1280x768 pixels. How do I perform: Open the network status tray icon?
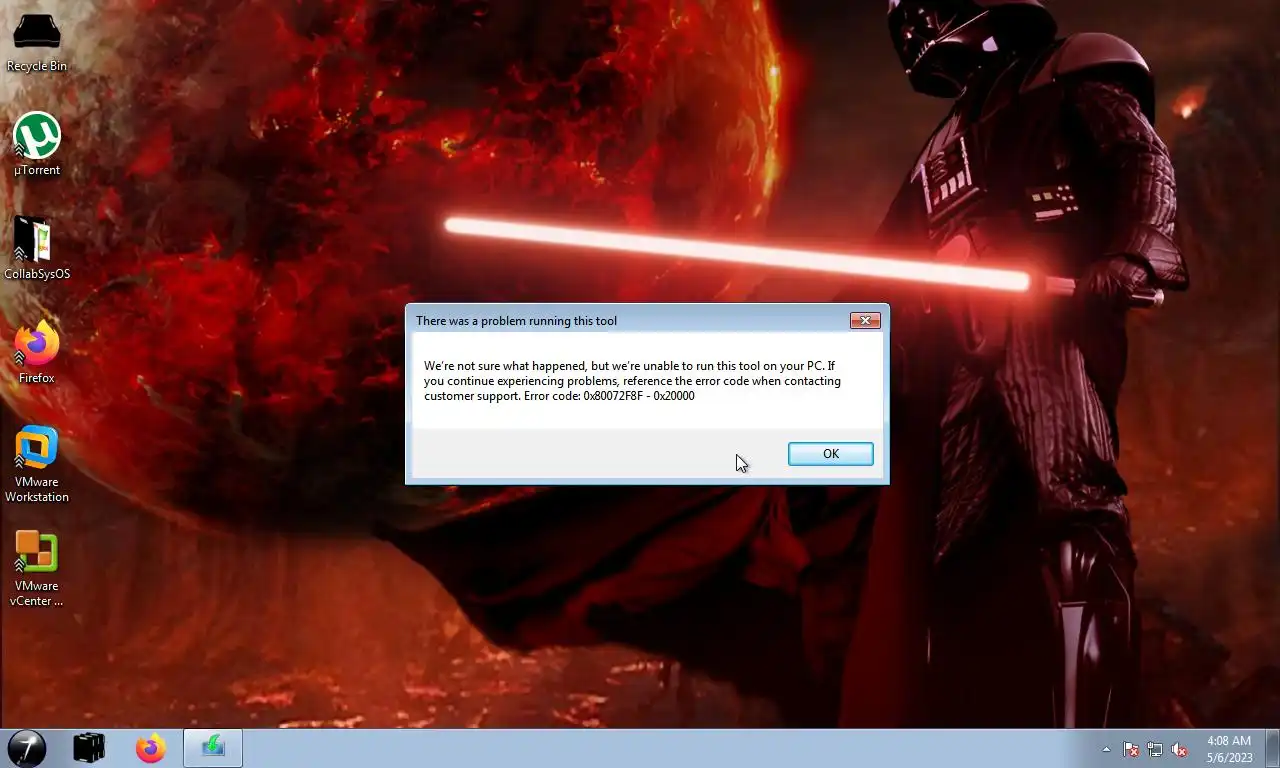[x=1155, y=749]
